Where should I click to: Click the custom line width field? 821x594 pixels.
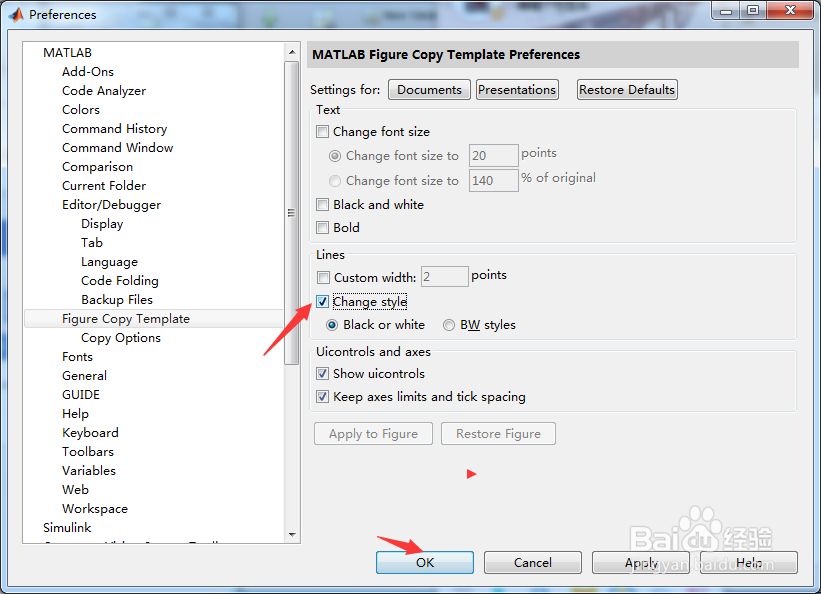(x=445, y=277)
